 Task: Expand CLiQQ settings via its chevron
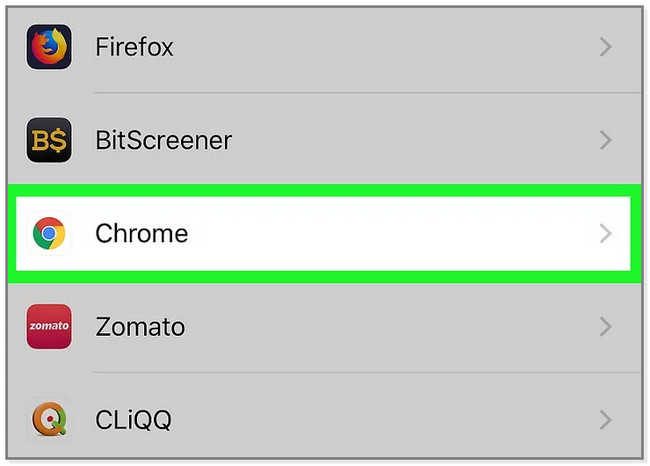coord(606,420)
